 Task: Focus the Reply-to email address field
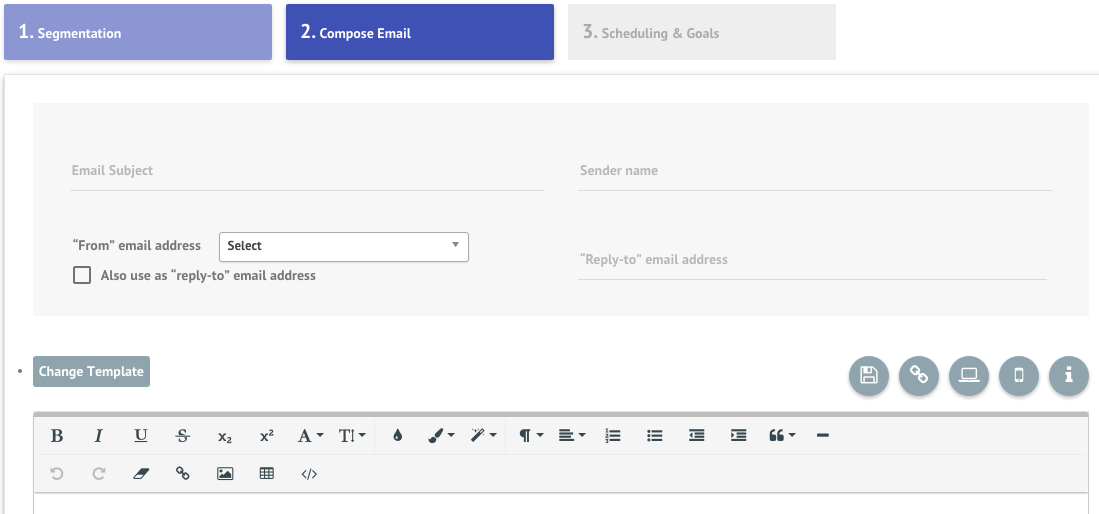tap(812, 260)
